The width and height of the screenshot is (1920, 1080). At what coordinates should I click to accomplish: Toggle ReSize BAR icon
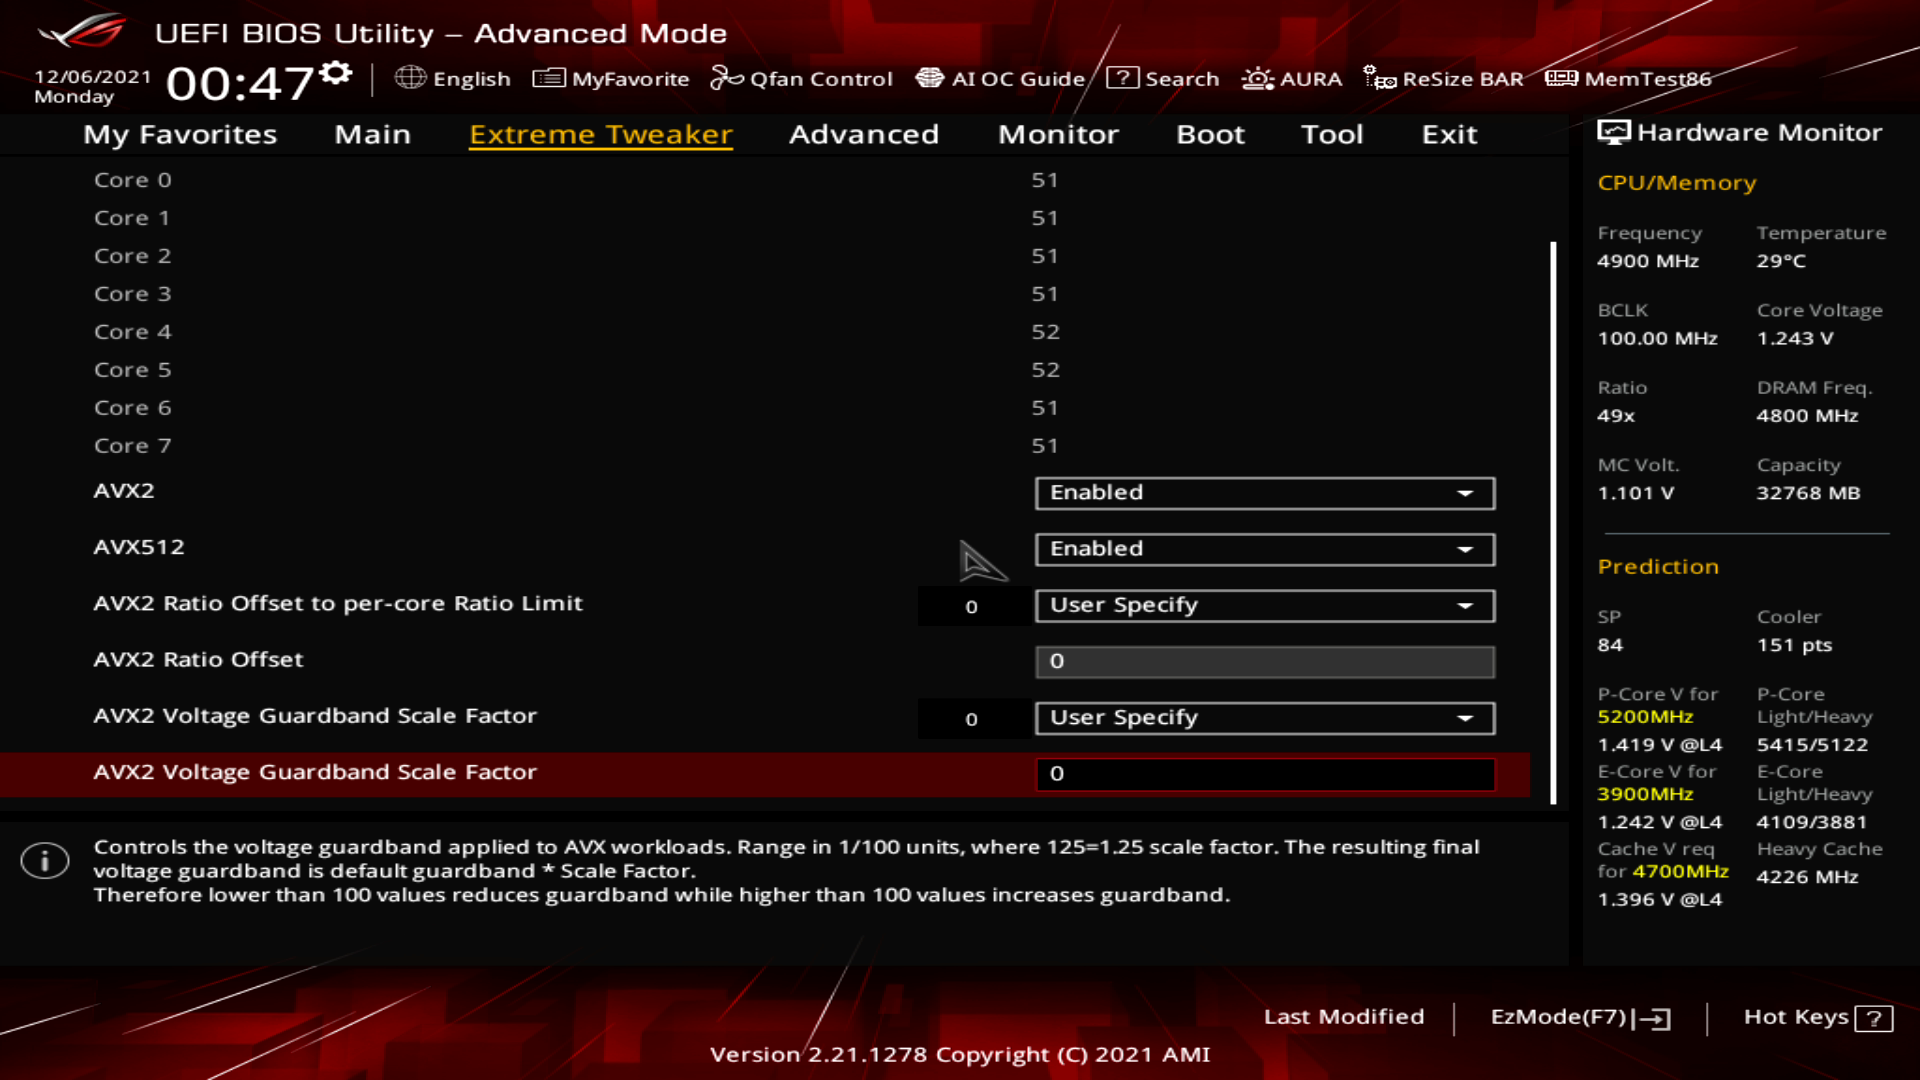click(x=1380, y=78)
